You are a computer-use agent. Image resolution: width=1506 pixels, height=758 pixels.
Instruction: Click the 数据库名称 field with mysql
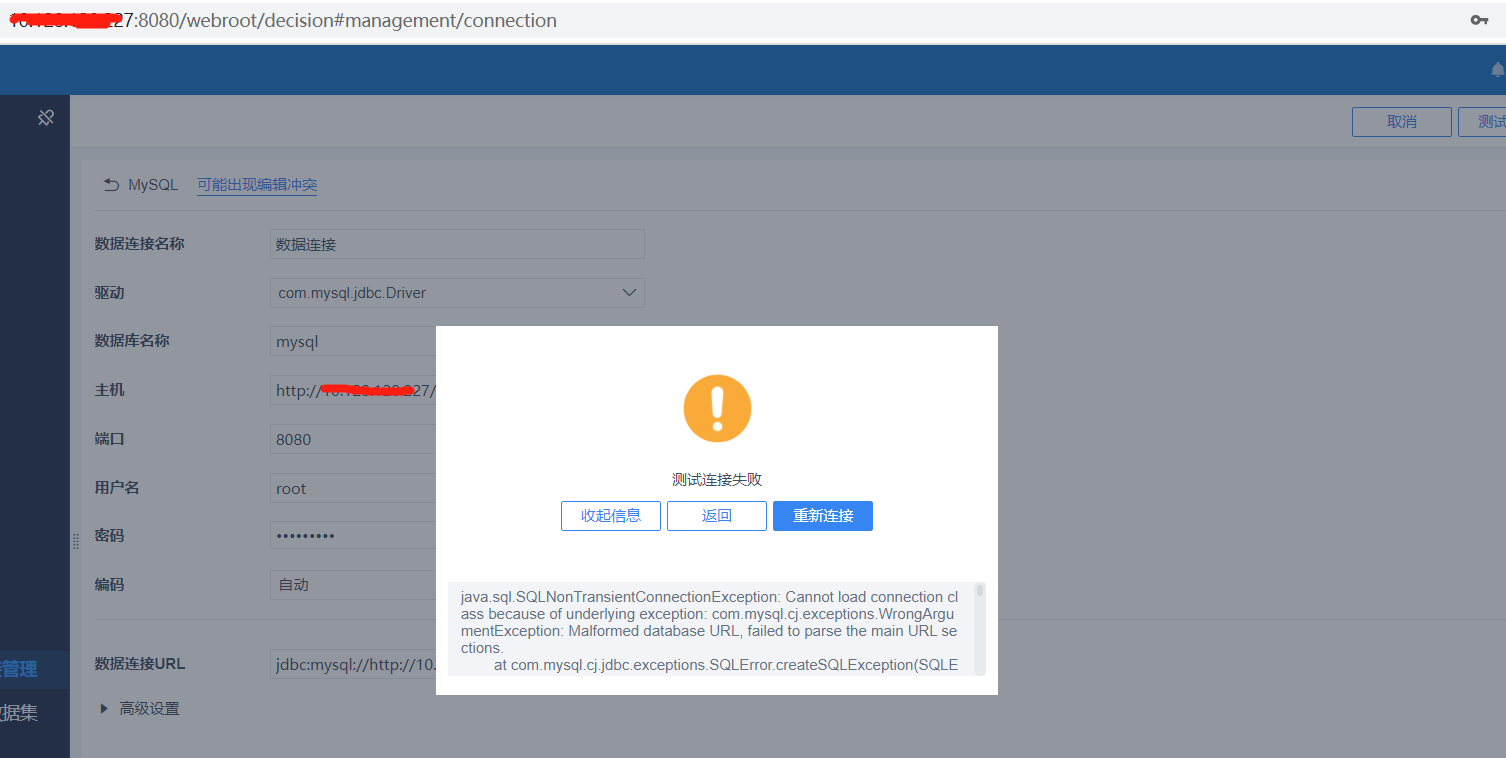pos(353,342)
